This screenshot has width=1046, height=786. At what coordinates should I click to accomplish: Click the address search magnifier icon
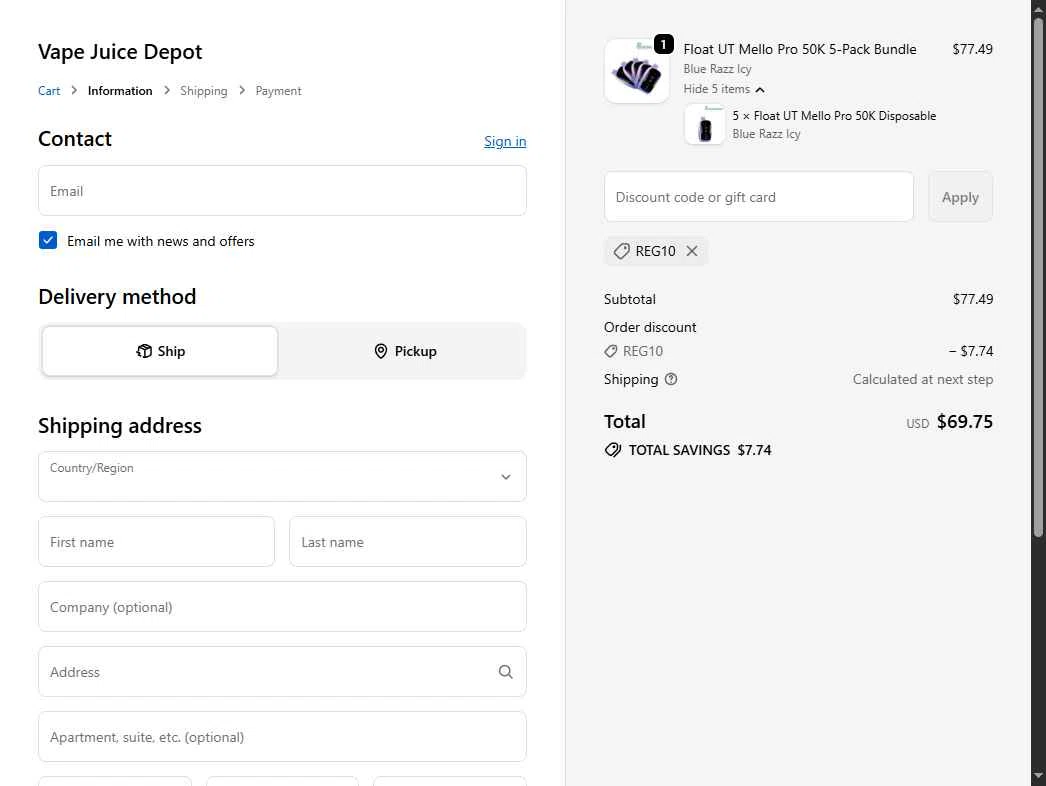click(506, 672)
